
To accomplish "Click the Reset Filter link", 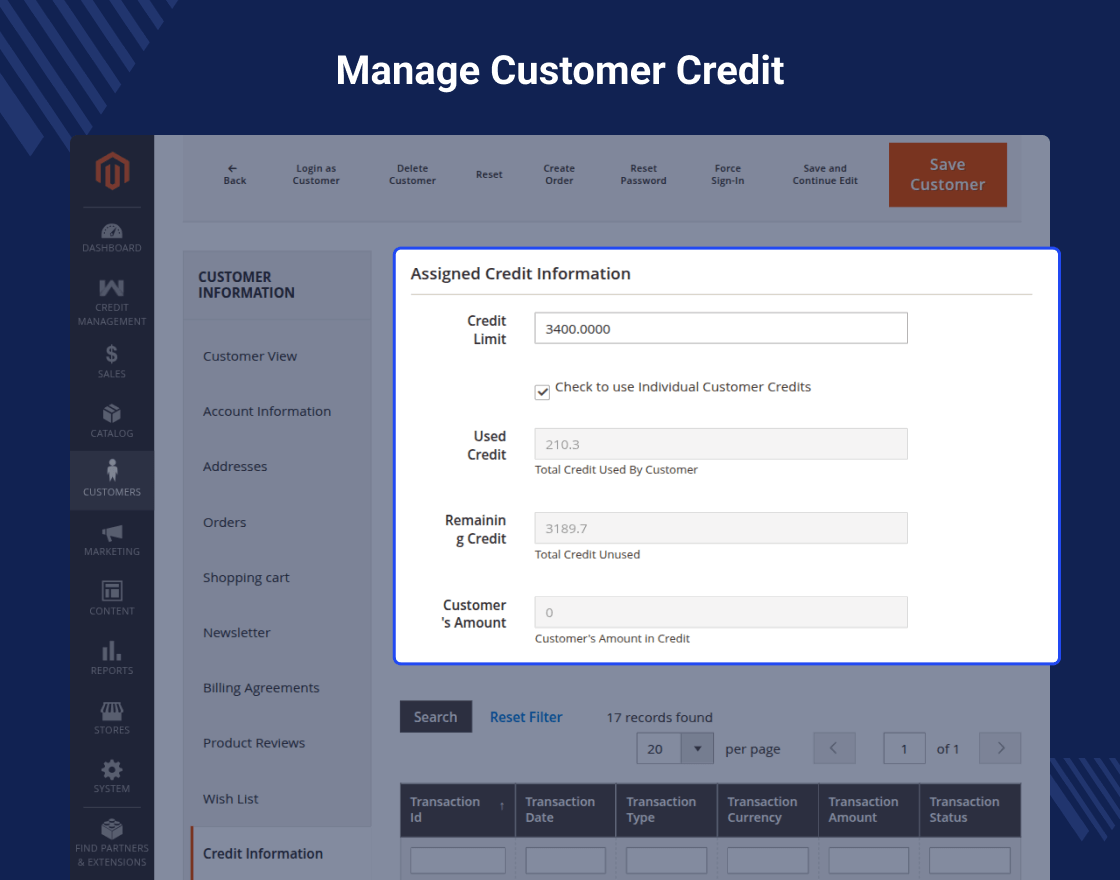I will click(526, 717).
